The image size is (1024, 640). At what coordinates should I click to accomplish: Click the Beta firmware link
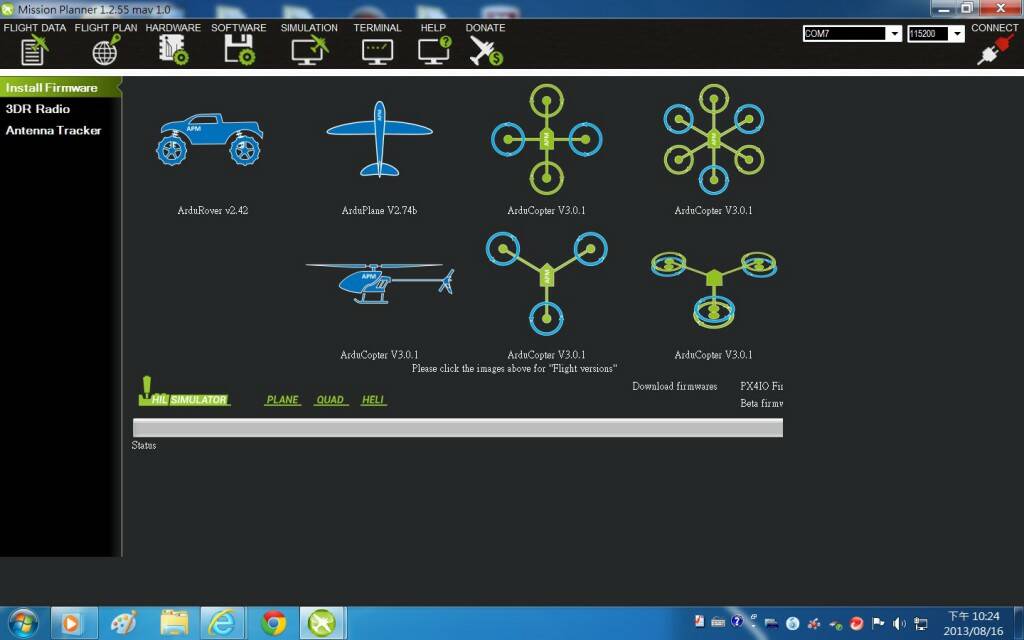761,404
